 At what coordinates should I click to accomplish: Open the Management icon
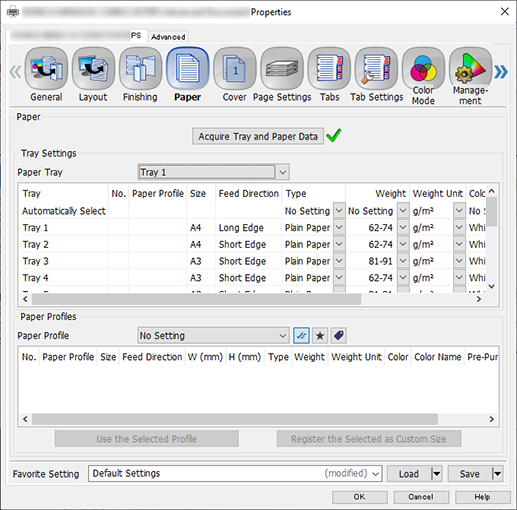(x=470, y=69)
